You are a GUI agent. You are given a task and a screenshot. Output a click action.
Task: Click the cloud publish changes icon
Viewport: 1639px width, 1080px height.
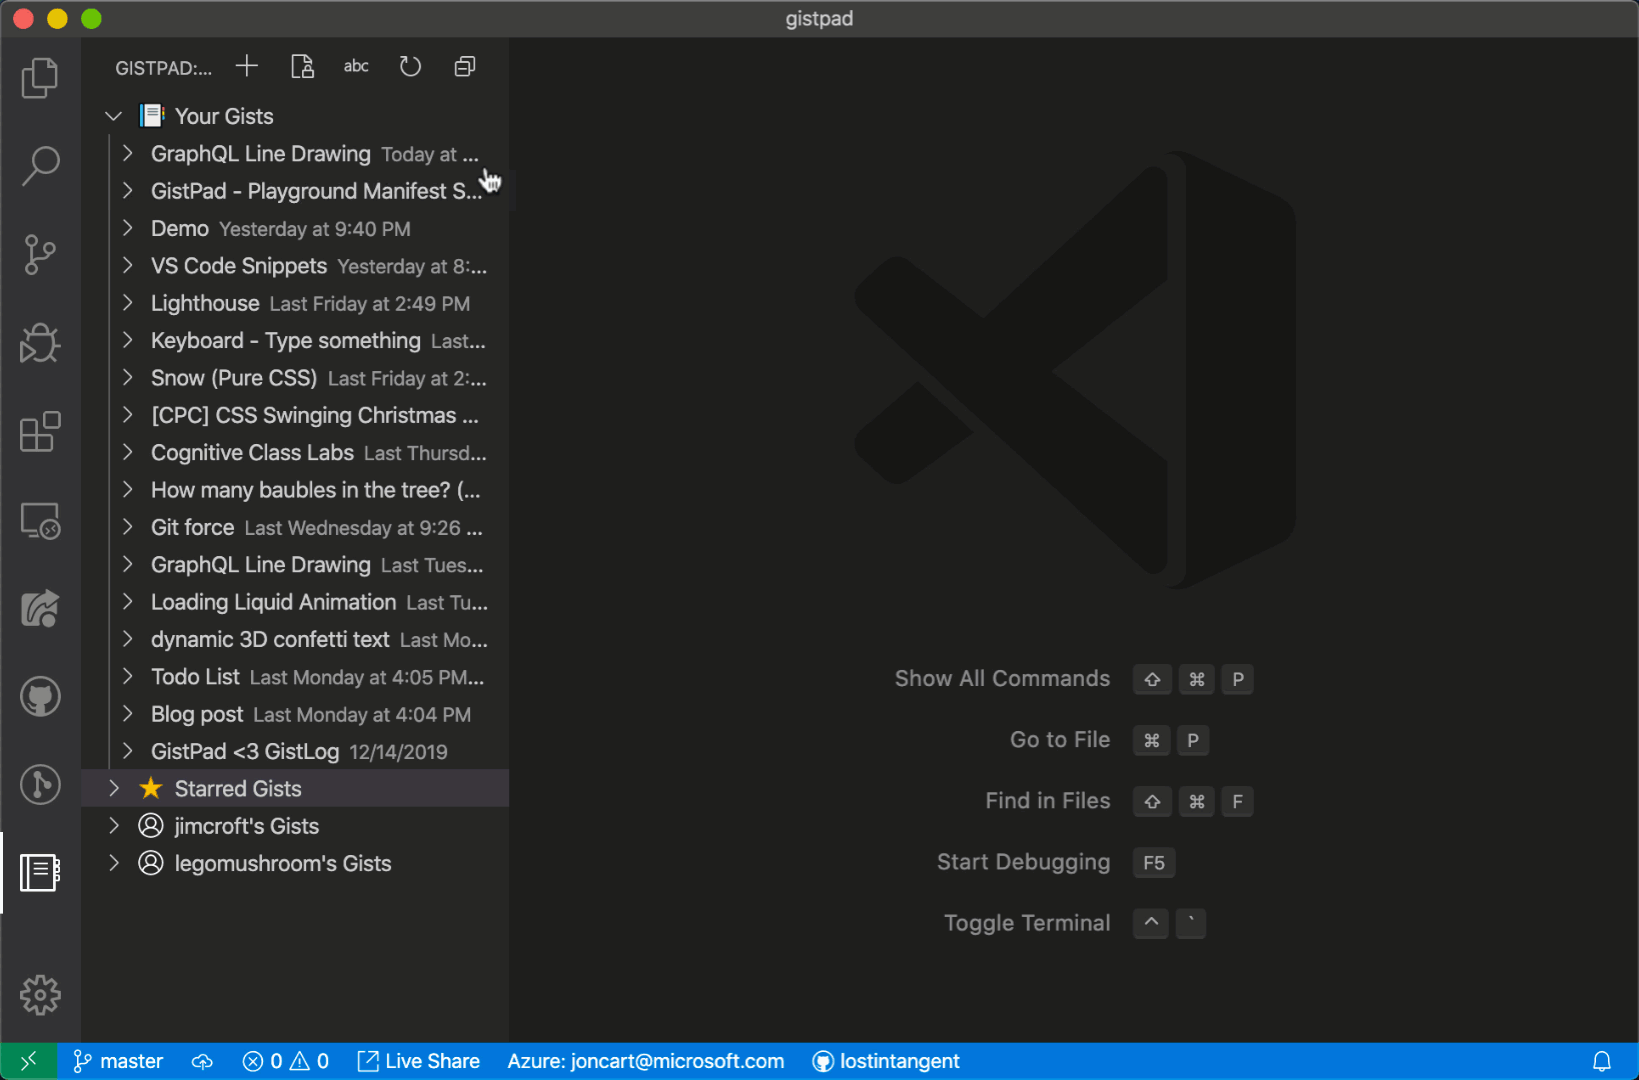[x=202, y=1061]
